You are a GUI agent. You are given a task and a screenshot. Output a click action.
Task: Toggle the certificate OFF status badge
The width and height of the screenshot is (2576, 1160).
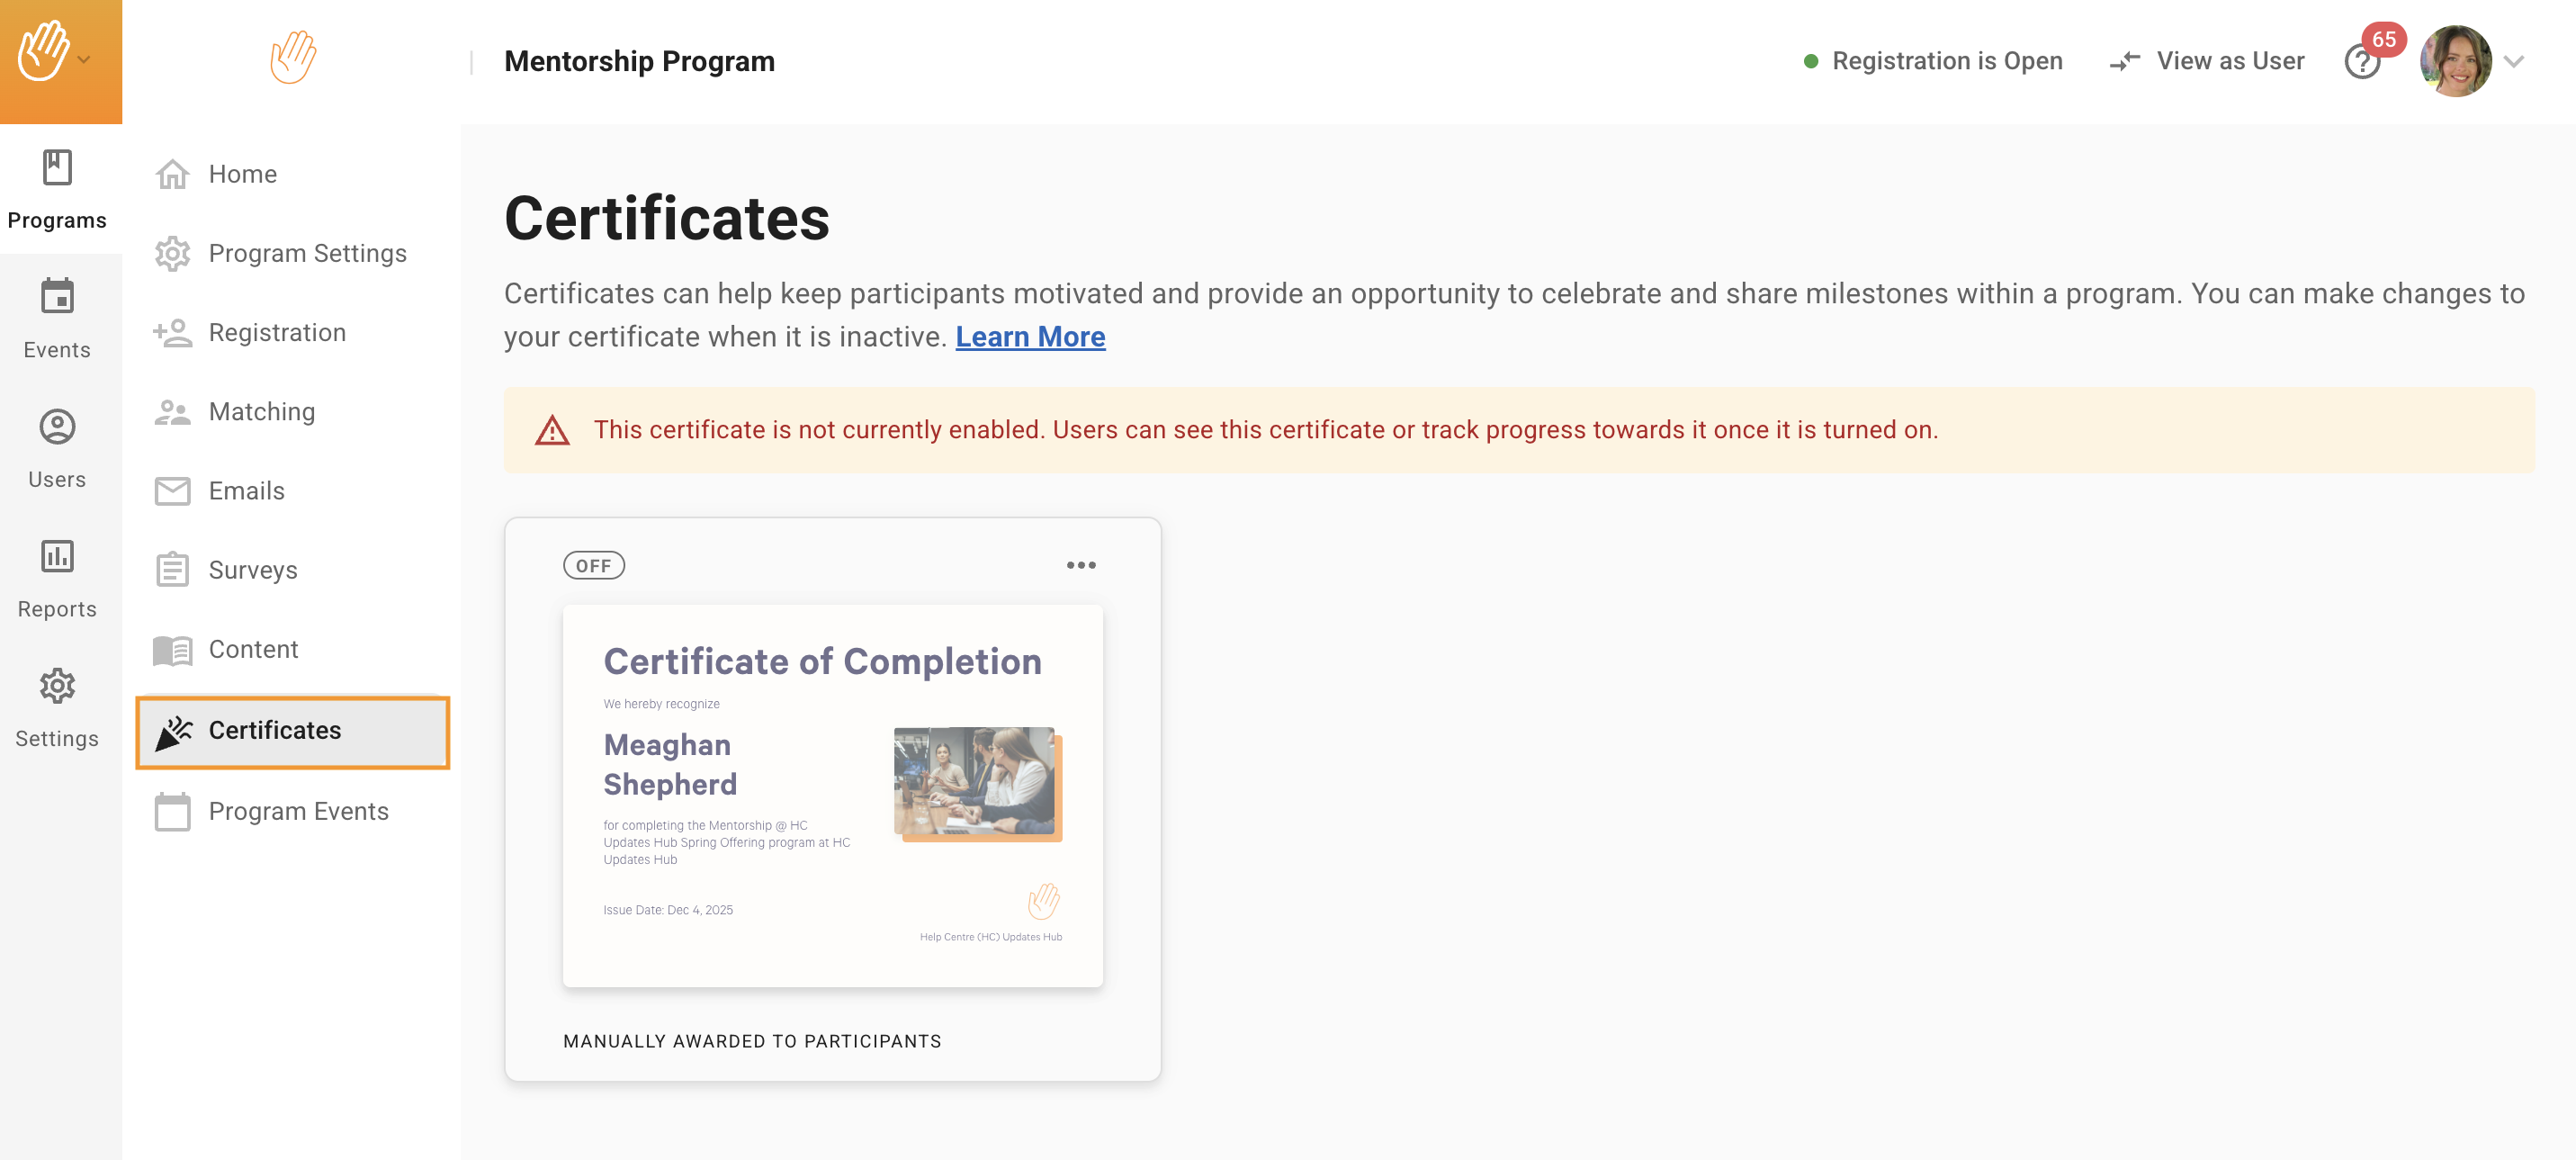coord(593,566)
